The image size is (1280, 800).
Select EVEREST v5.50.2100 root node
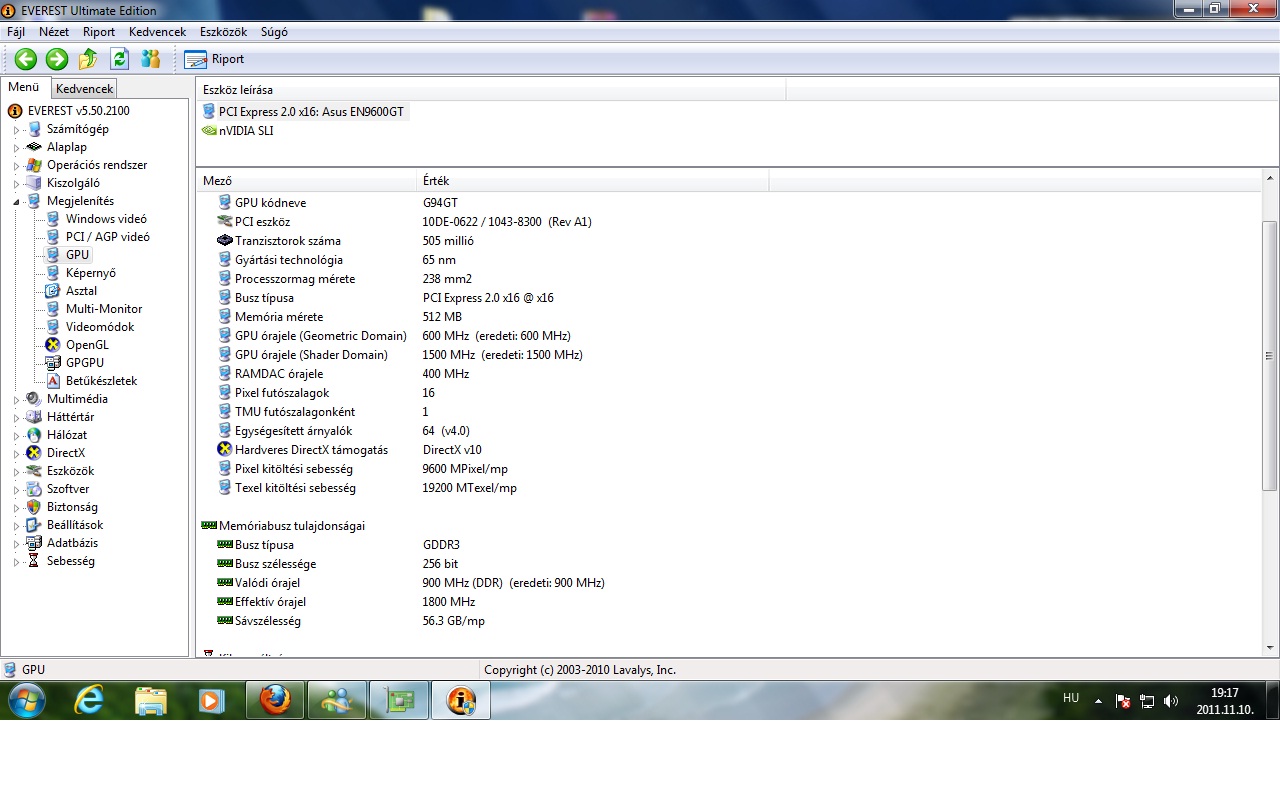click(x=70, y=111)
